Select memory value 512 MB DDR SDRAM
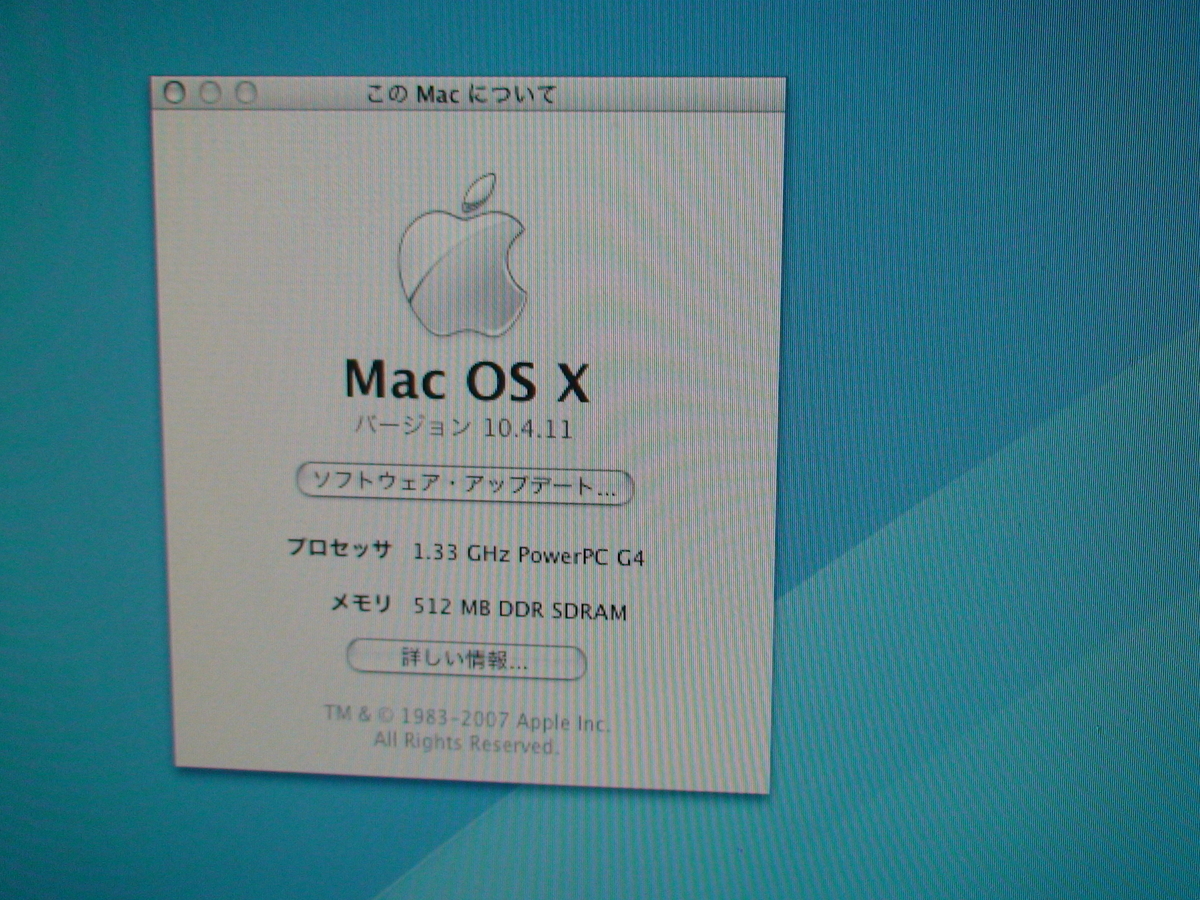 tap(520, 609)
